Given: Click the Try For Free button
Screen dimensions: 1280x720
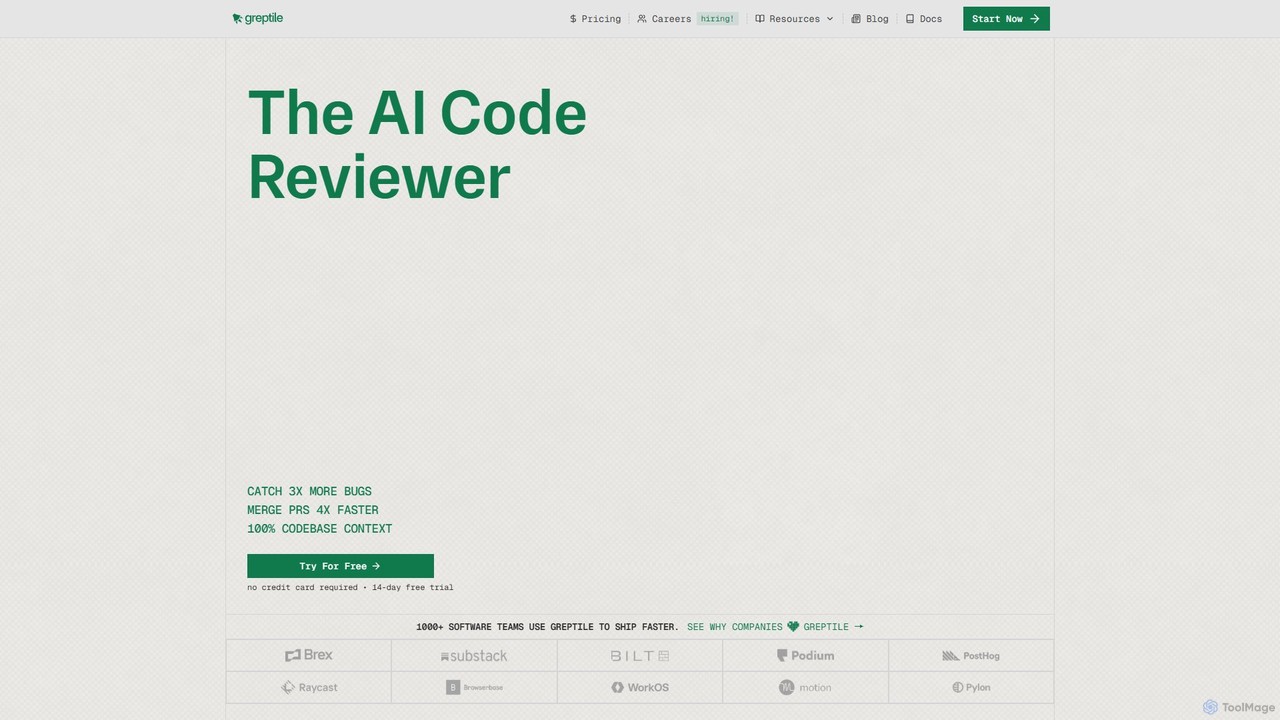Looking at the screenshot, I should (x=340, y=566).
